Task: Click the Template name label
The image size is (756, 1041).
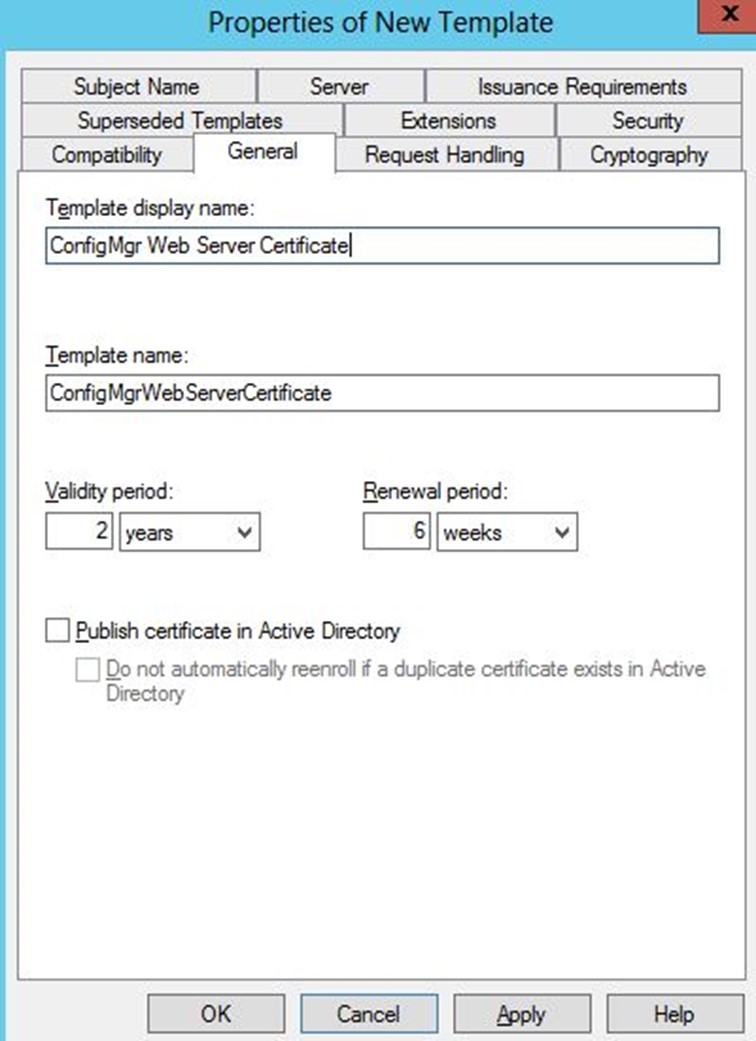Action: click(117, 355)
